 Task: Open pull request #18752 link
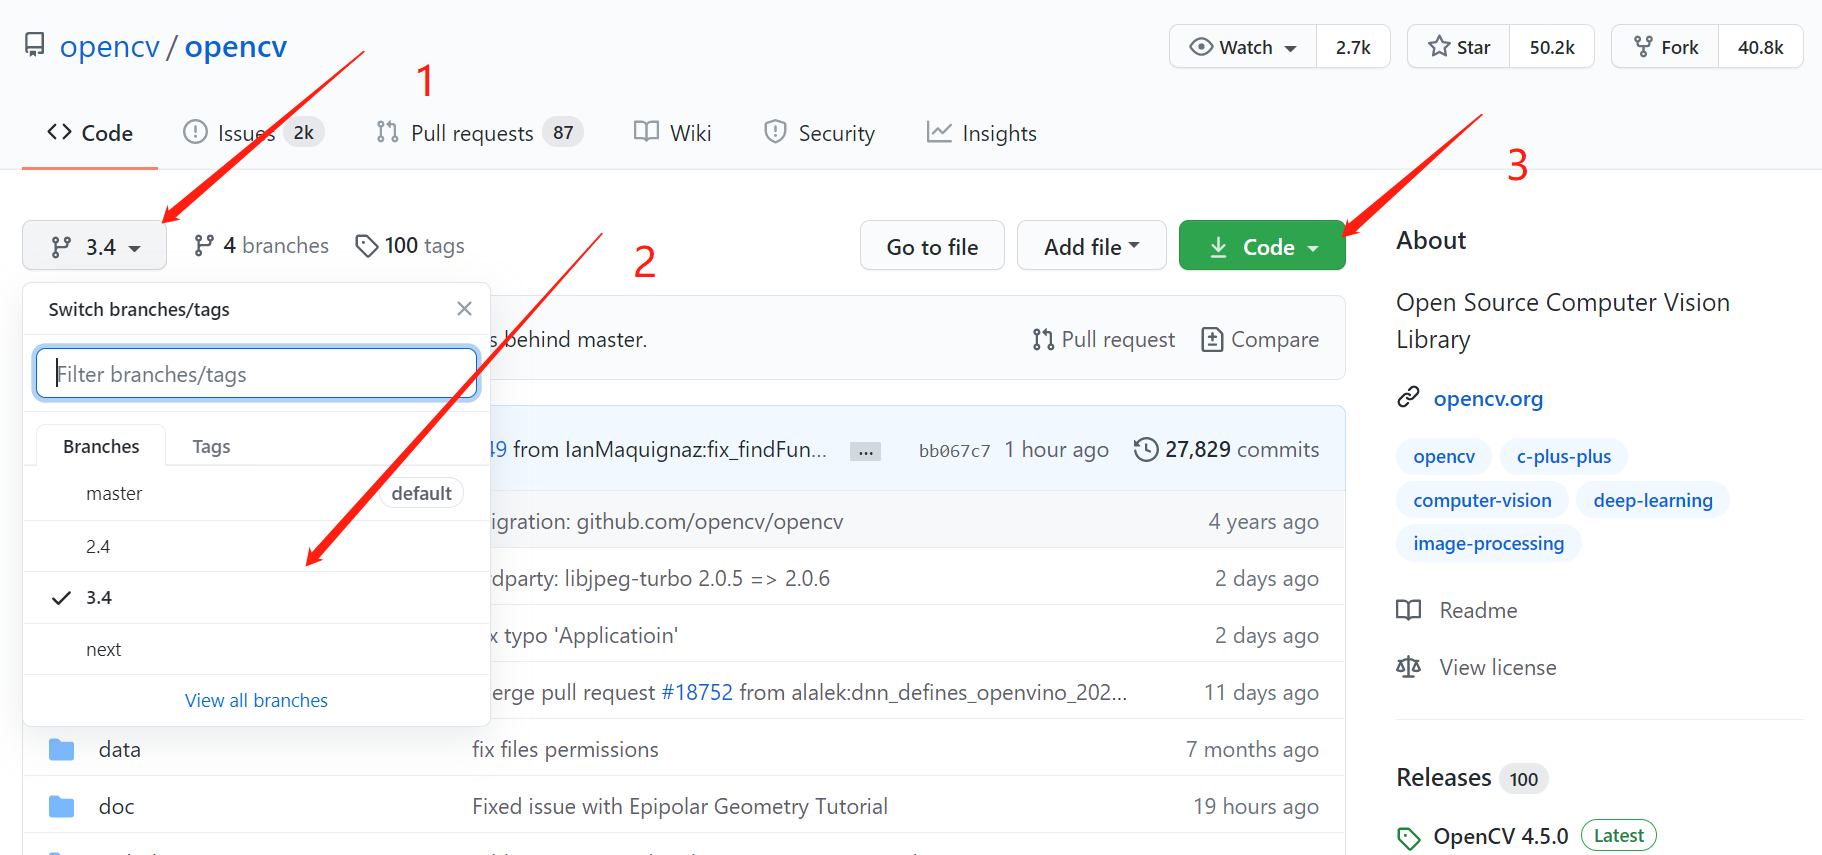tap(697, 693)
